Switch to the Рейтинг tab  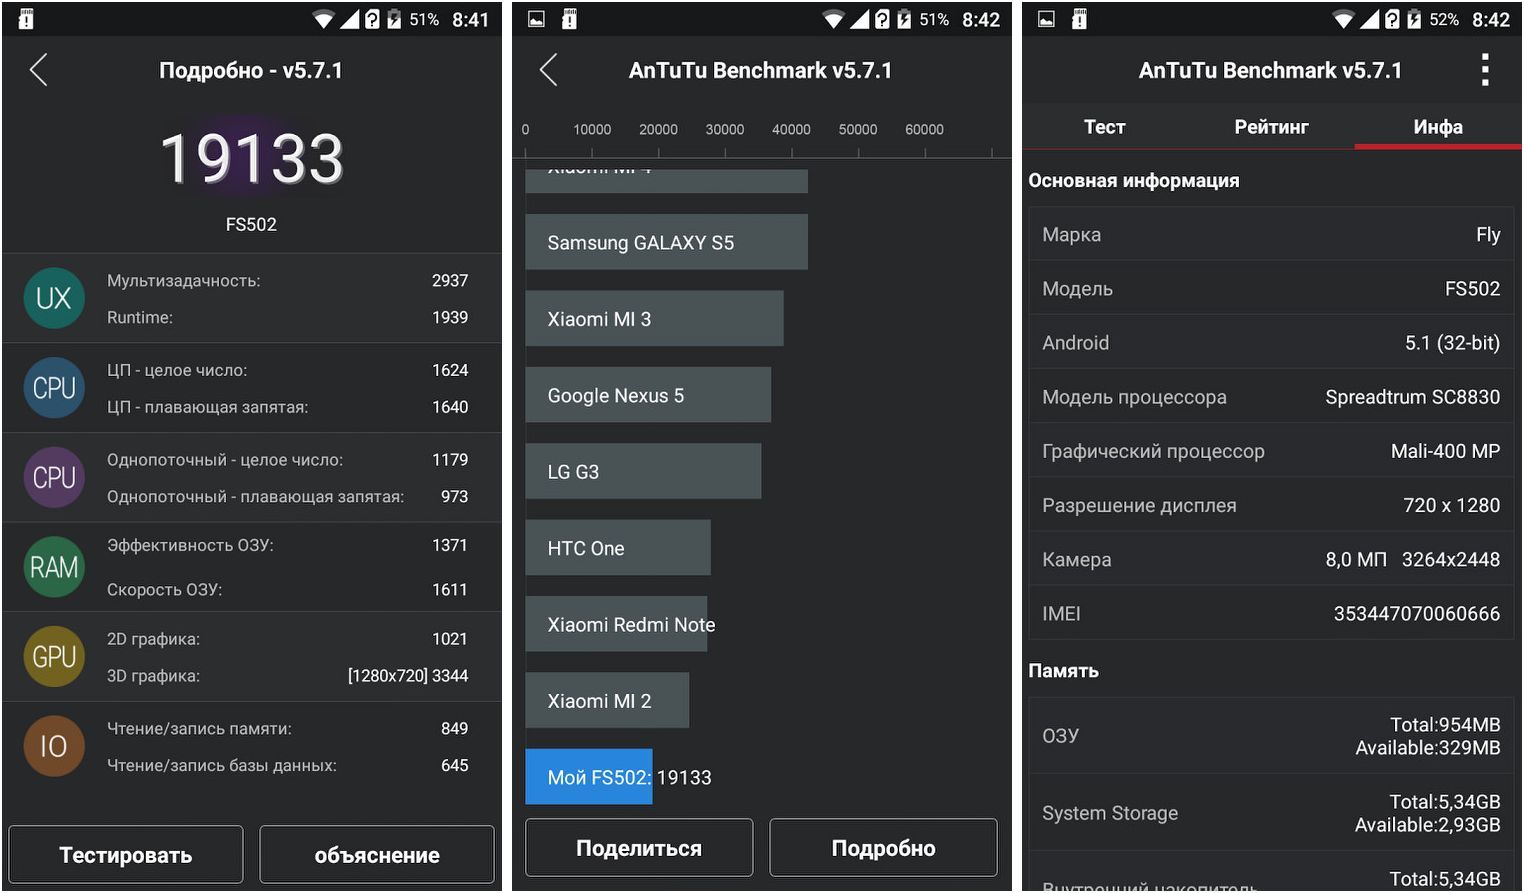tap(1271, 127)
